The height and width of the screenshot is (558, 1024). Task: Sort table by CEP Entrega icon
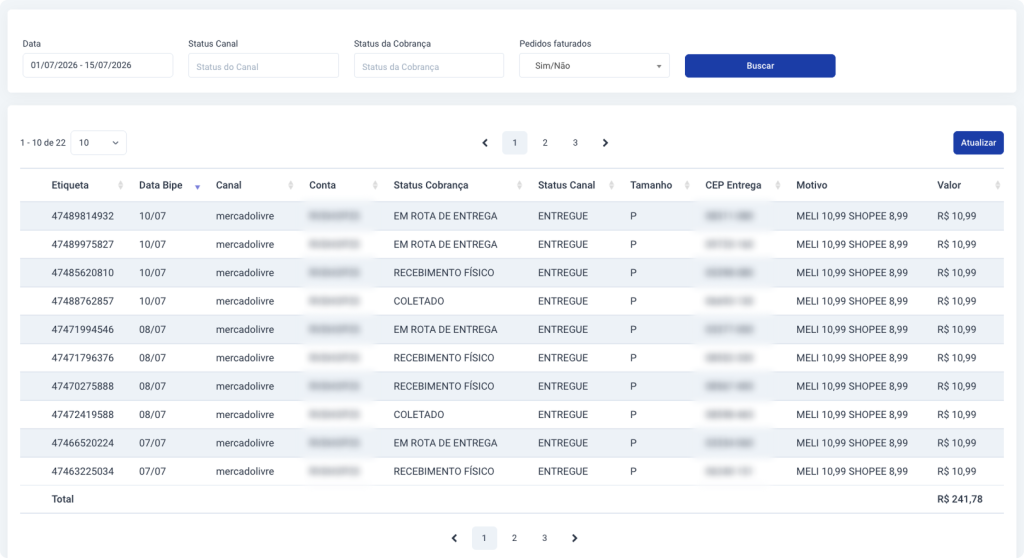click(778, 186)
